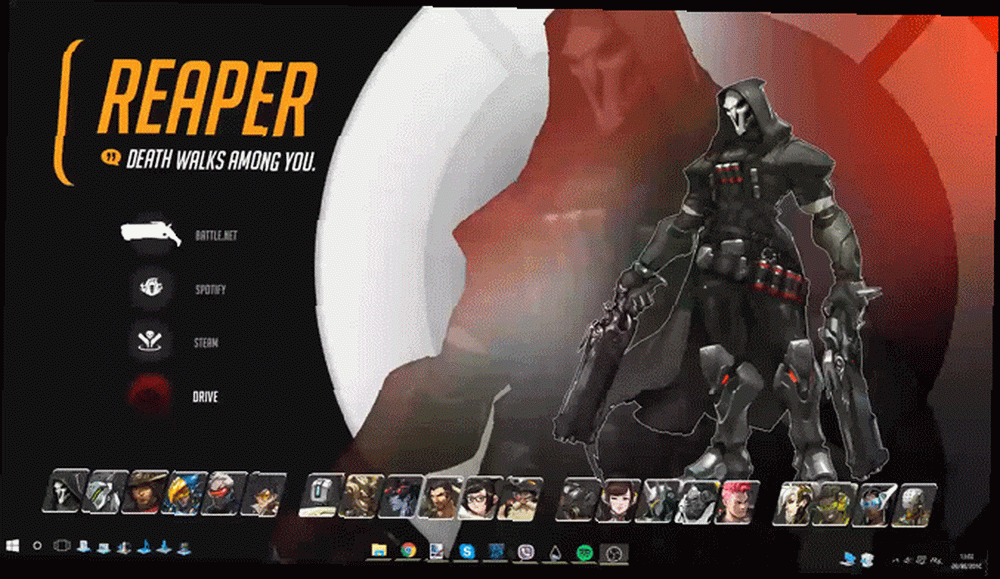Image resolution: width=1000 pixels, height=579 pixels.
Task: Choose the Hanzo hero portrait
Action: (x=439, y=495)
